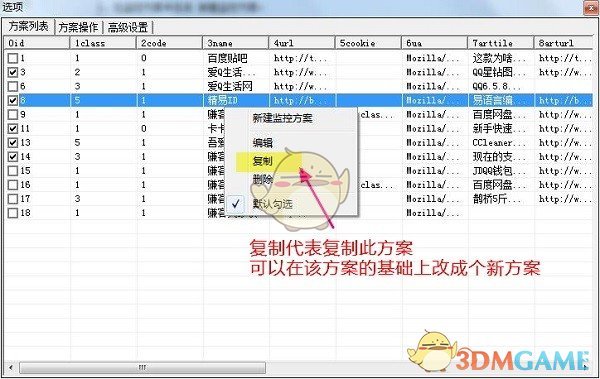Sort by the 7arttile column header

coord(501,43)
